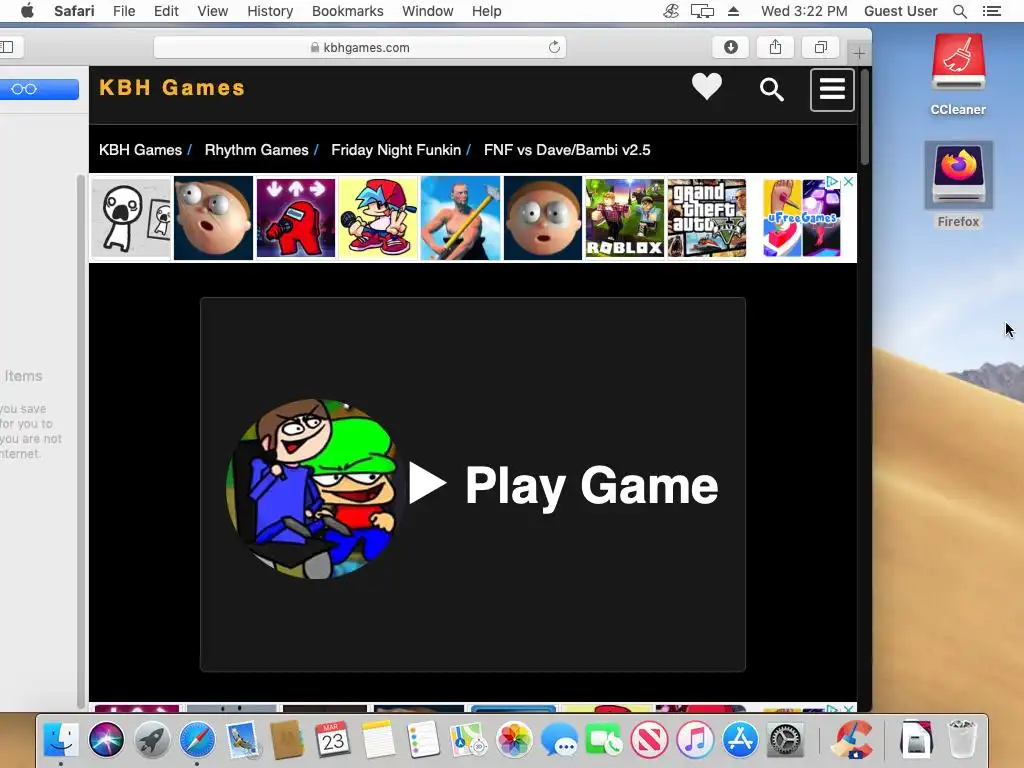Close the ad with the X icon
This screenshot has width=1024, height=768.
tap(848, 182)
